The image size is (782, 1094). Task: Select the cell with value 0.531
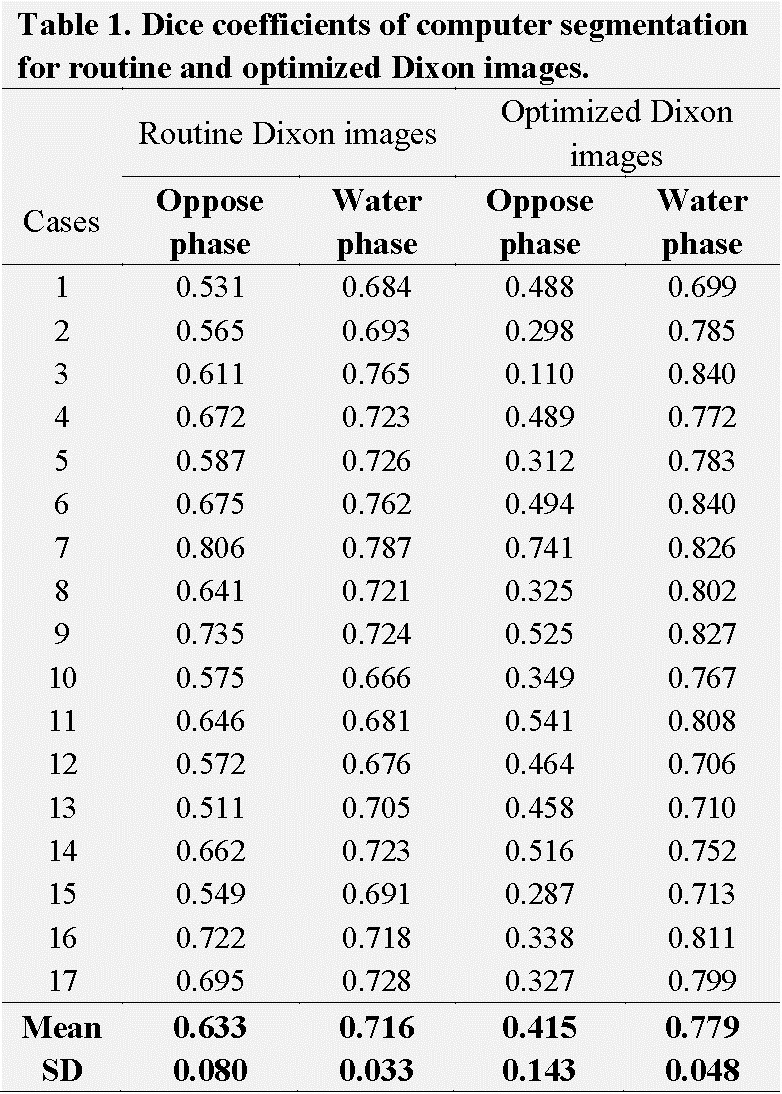pyautogui.click(x=210, y=288)
